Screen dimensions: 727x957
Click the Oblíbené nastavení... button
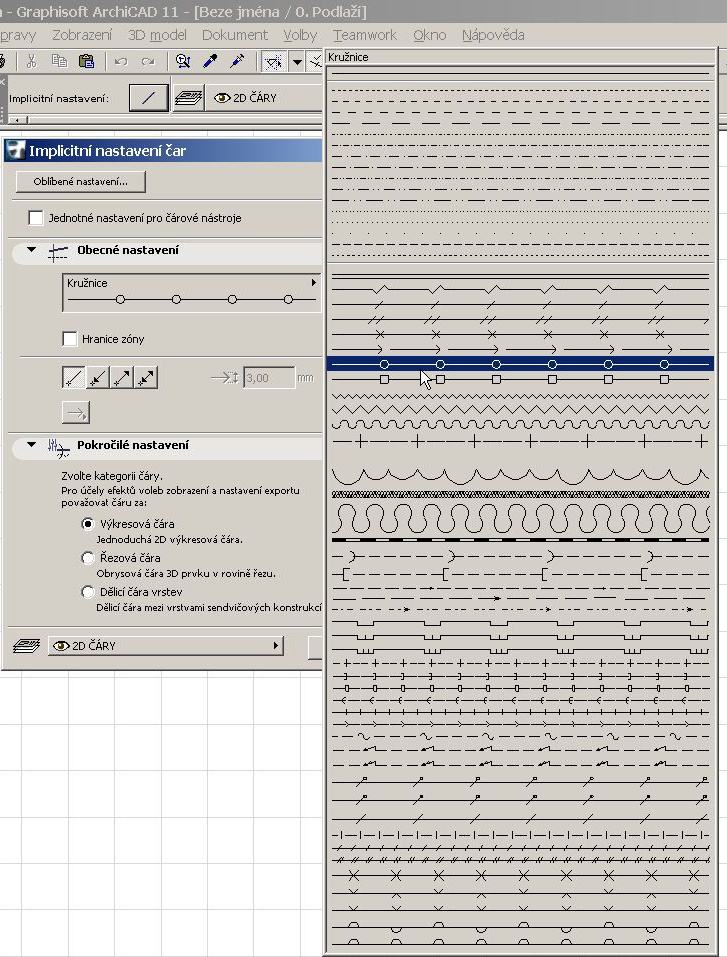point(81,181)
